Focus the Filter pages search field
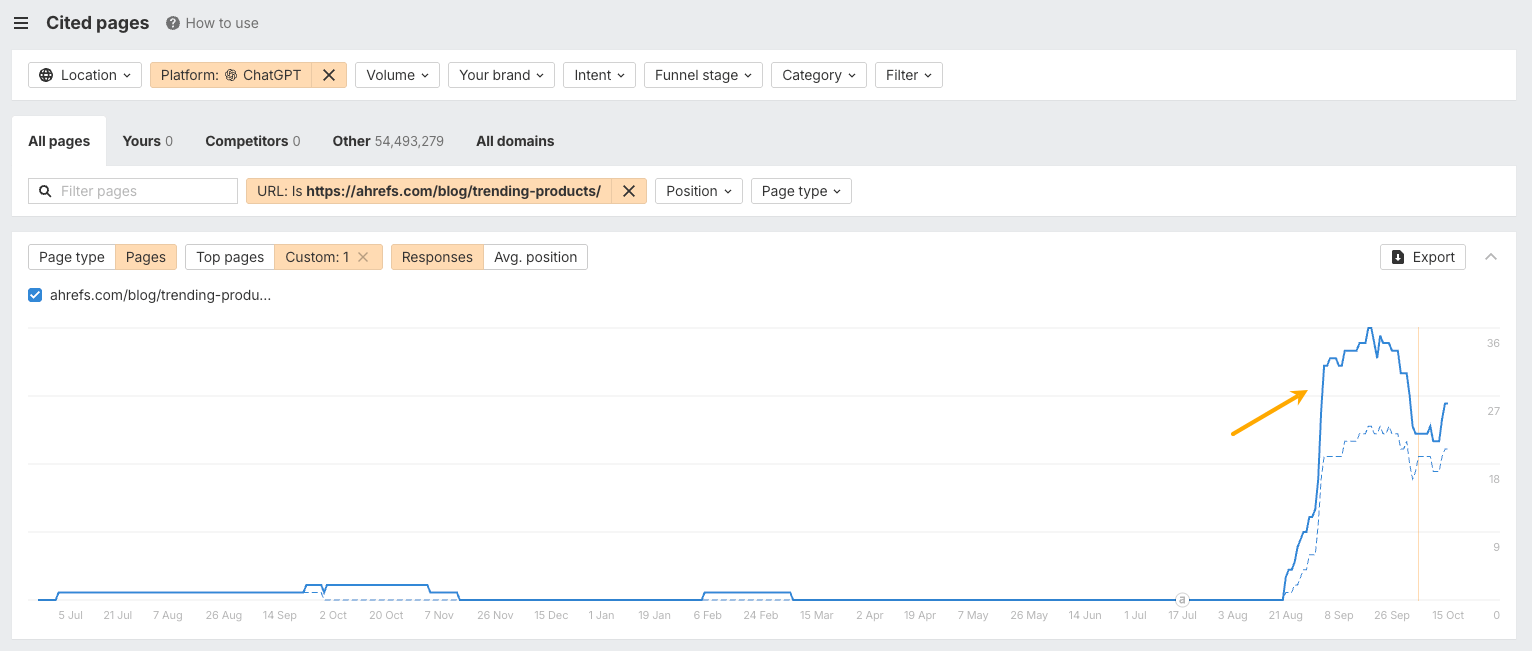The image size is (1532, 651). click(x=133, y=191)
